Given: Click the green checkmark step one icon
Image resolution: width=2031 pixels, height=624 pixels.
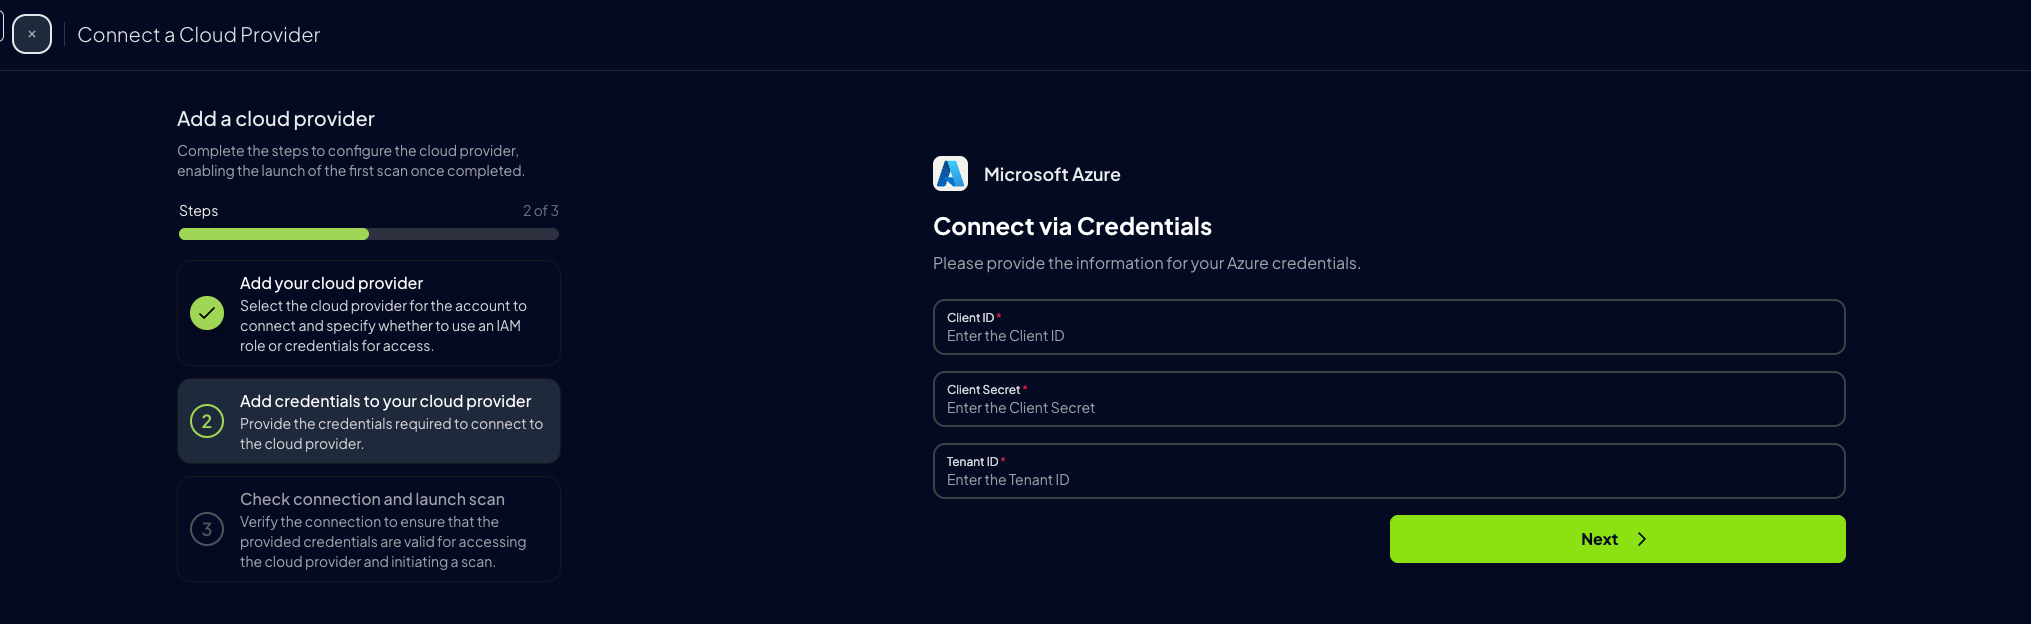Looking at the screenshot, I should coord(207,313).
